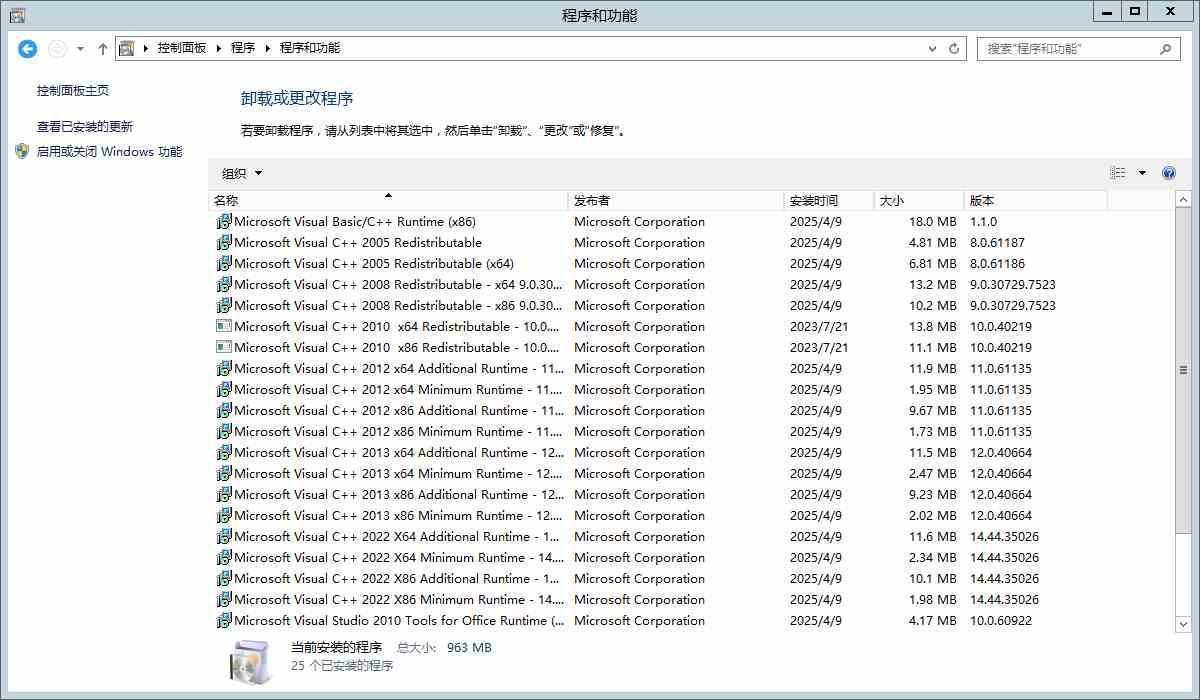1200x700 pixels.
Task: Open the address bar history dropdown
Action: click(933, 48)
